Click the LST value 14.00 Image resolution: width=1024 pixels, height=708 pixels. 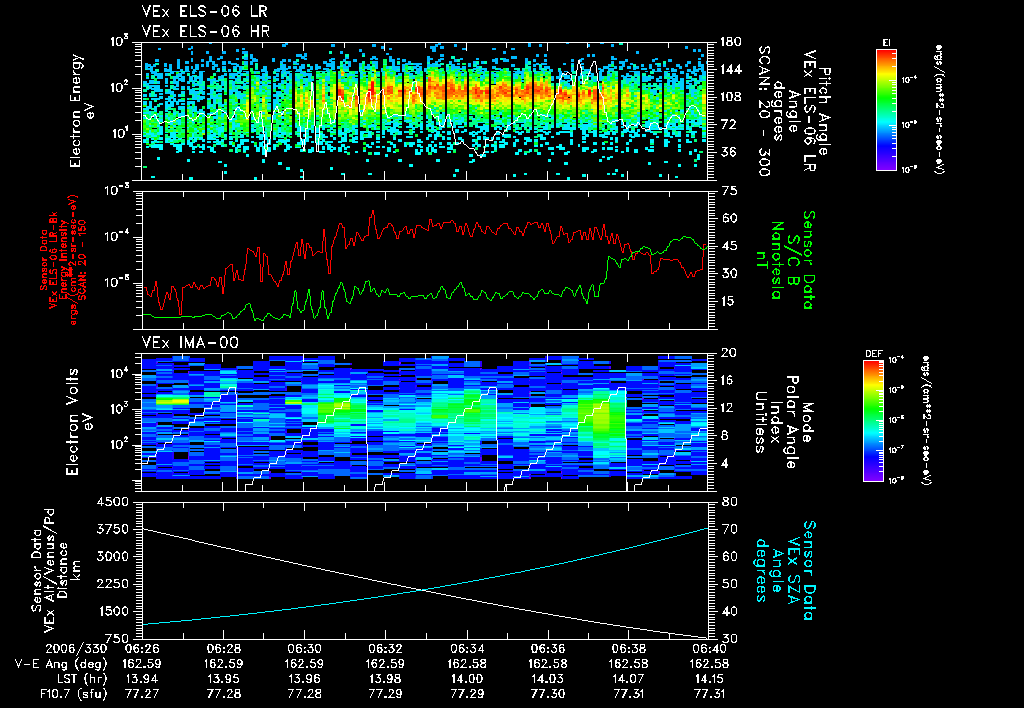coord(466,679)
